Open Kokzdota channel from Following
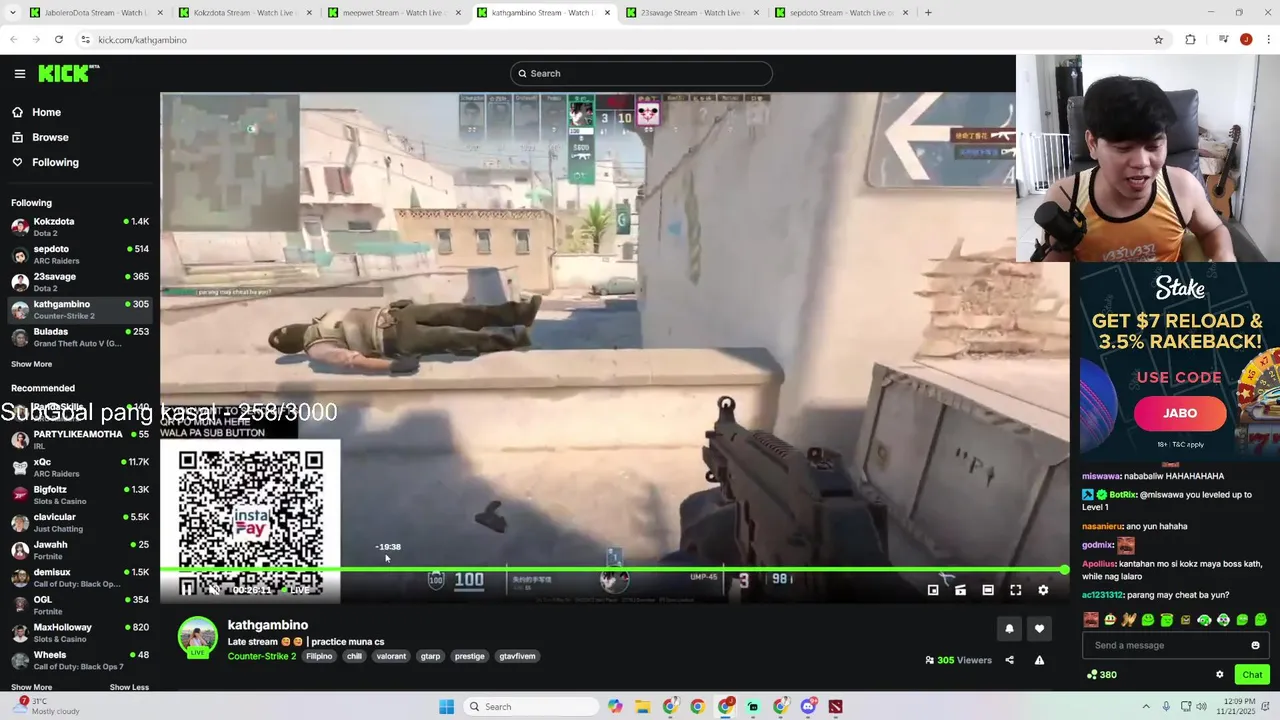Viewport: 1280px width, 720px height. coord(80,227)
